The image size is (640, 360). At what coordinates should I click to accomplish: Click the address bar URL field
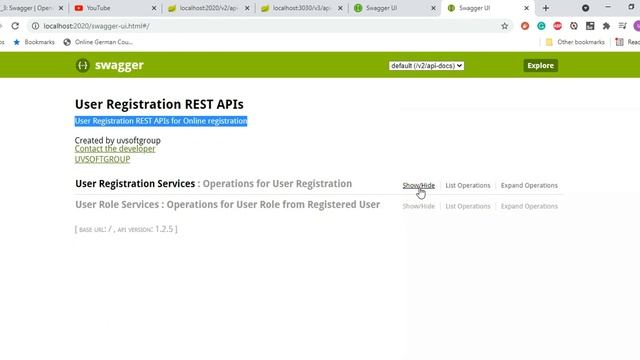(x=269, y=26)
